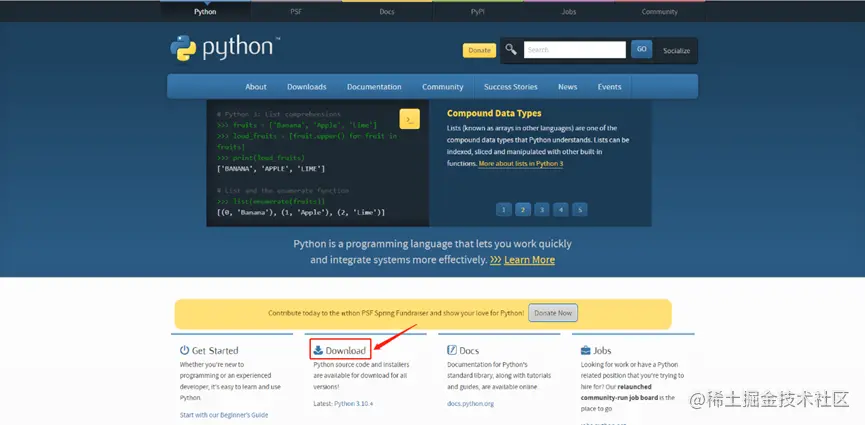Click the Docs widget page icon
Viewport: 865px width, 425px height.
452,350
